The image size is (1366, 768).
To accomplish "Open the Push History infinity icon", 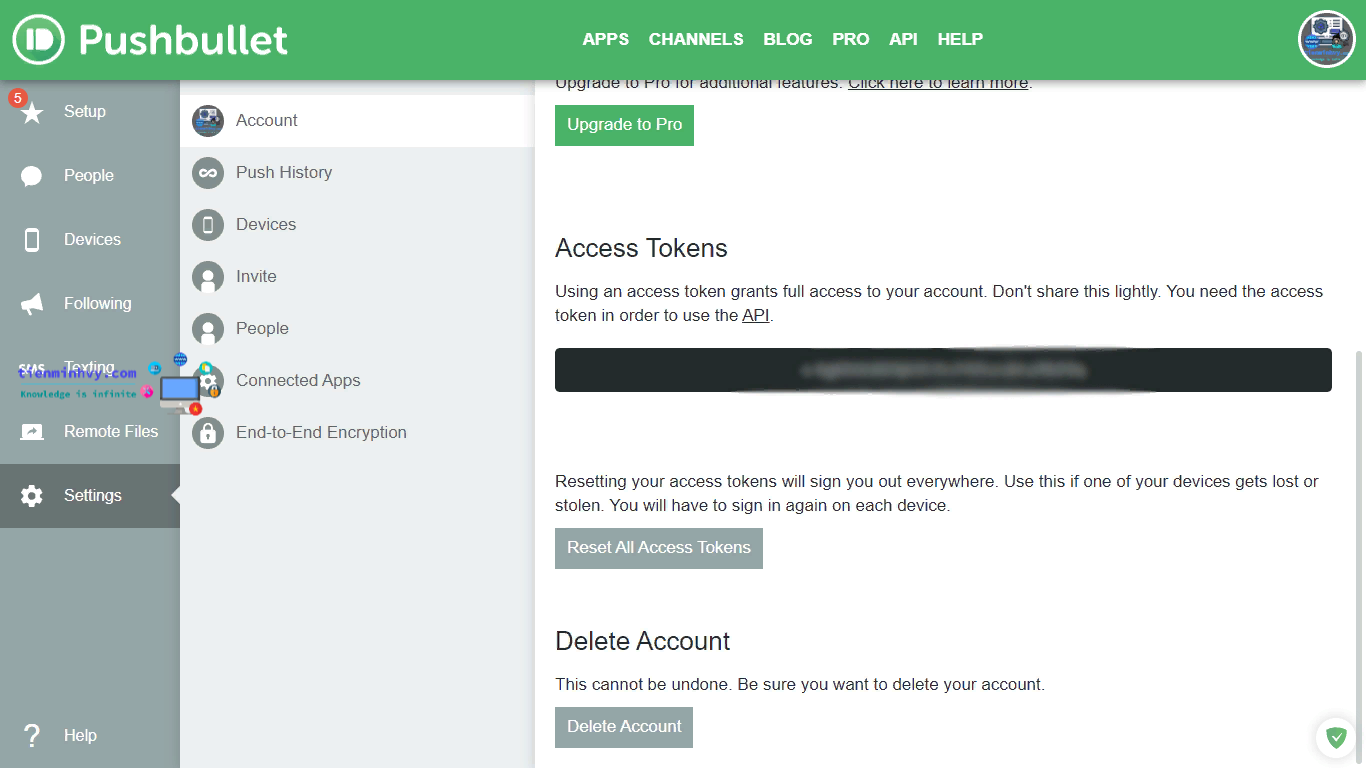I will click(x=208, y=173).
